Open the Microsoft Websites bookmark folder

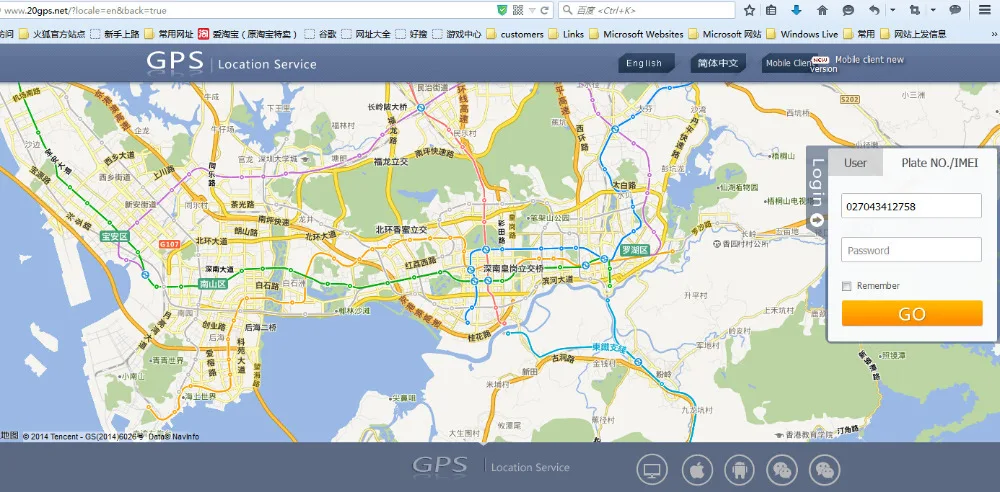coord(636,34)
